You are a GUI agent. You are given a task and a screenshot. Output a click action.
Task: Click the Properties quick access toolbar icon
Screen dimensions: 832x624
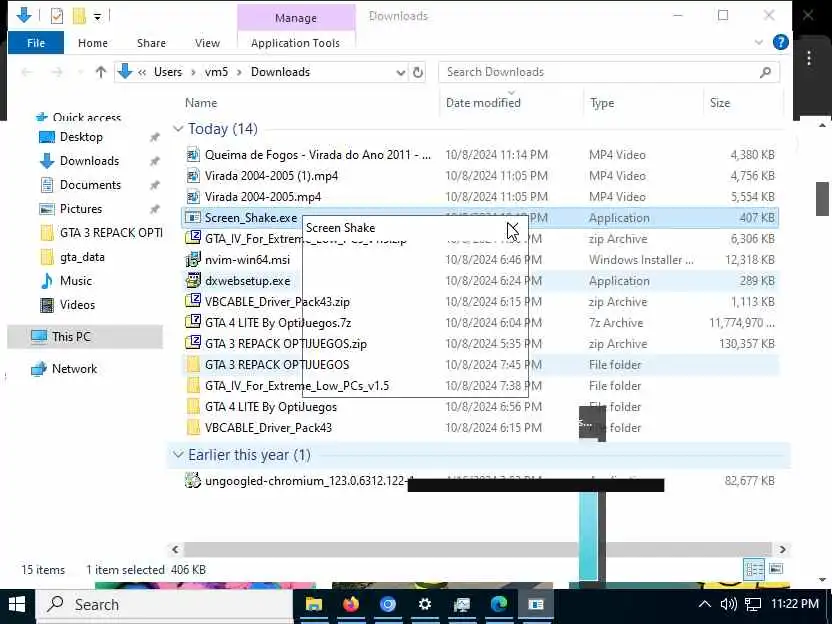57,16
